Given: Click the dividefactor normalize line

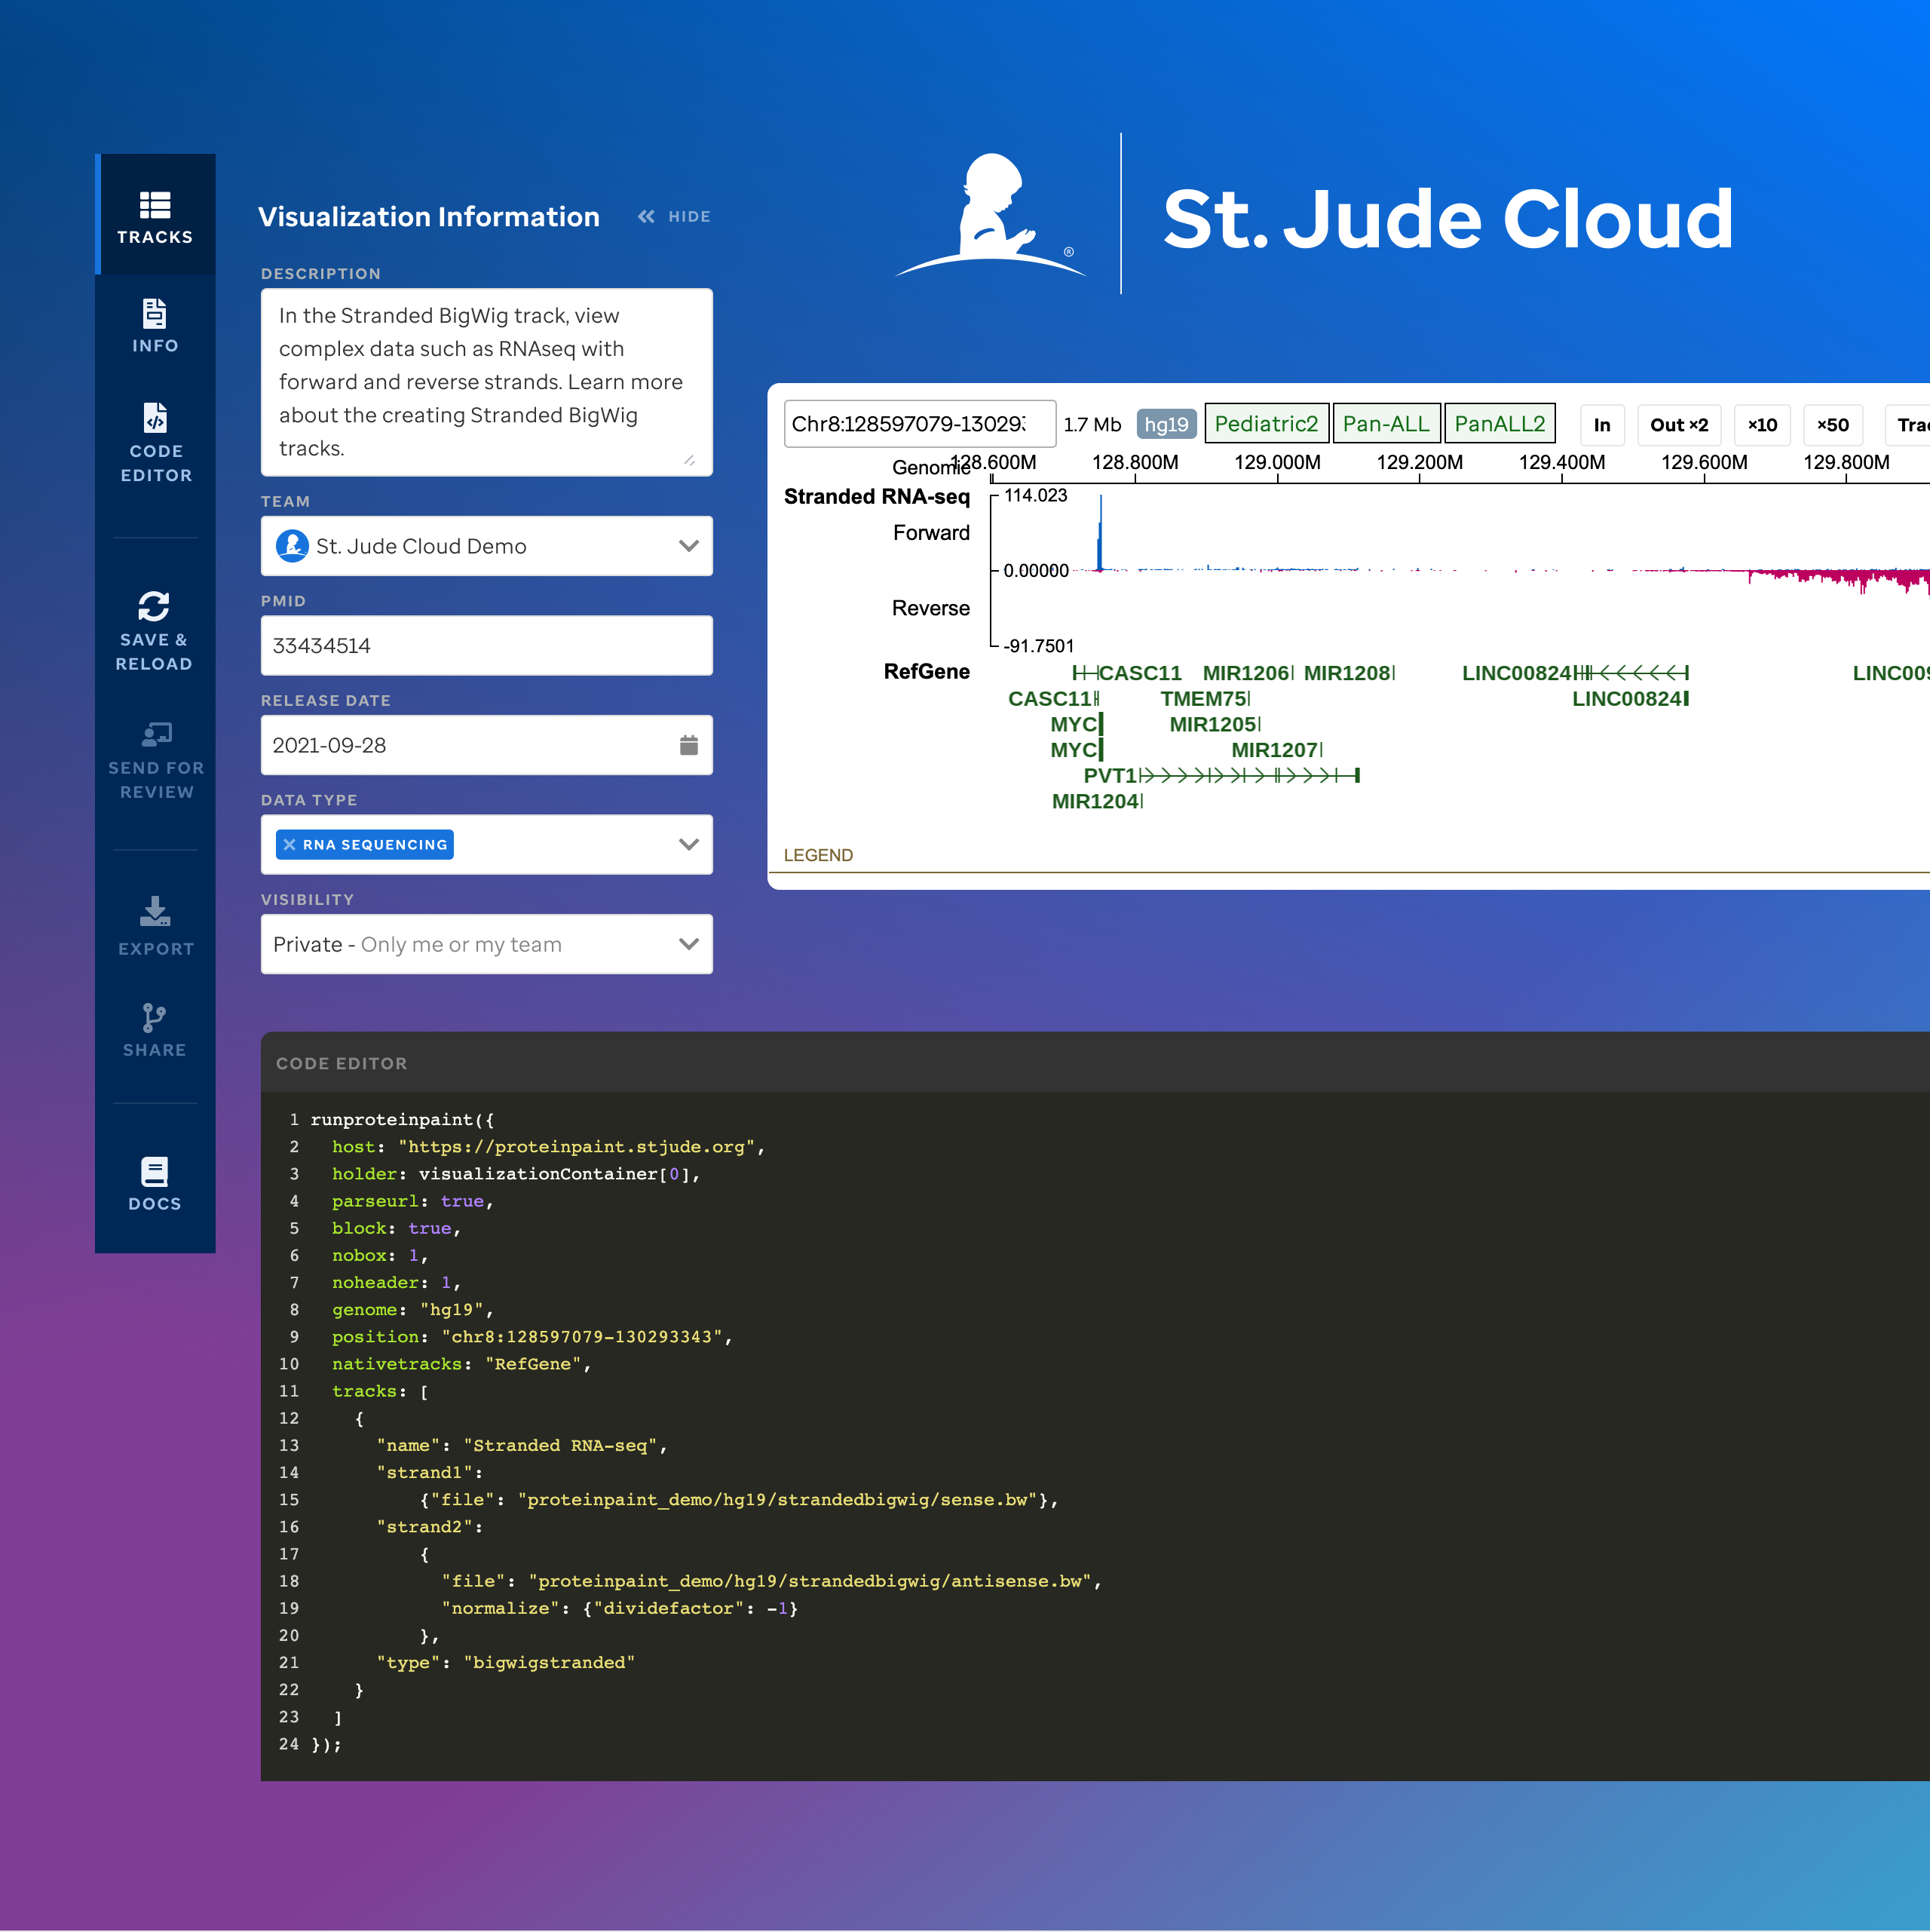Looking at the screenshot, I should coord(620,1609).
